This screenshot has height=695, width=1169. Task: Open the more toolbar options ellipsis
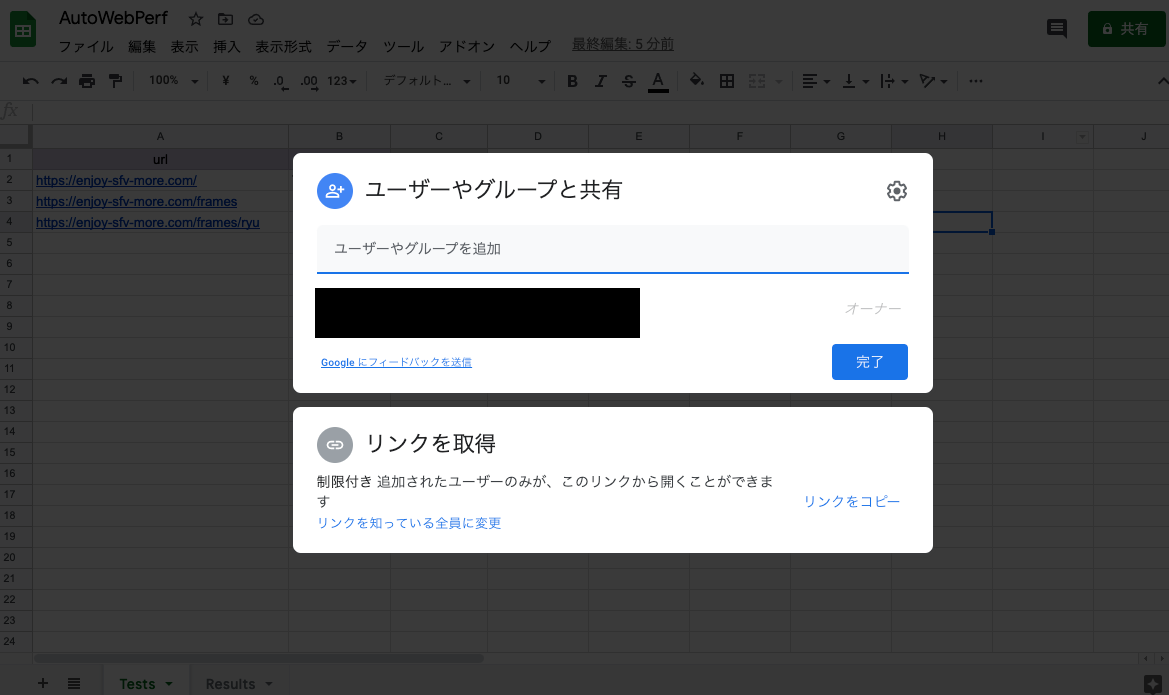tap(975, 81)
